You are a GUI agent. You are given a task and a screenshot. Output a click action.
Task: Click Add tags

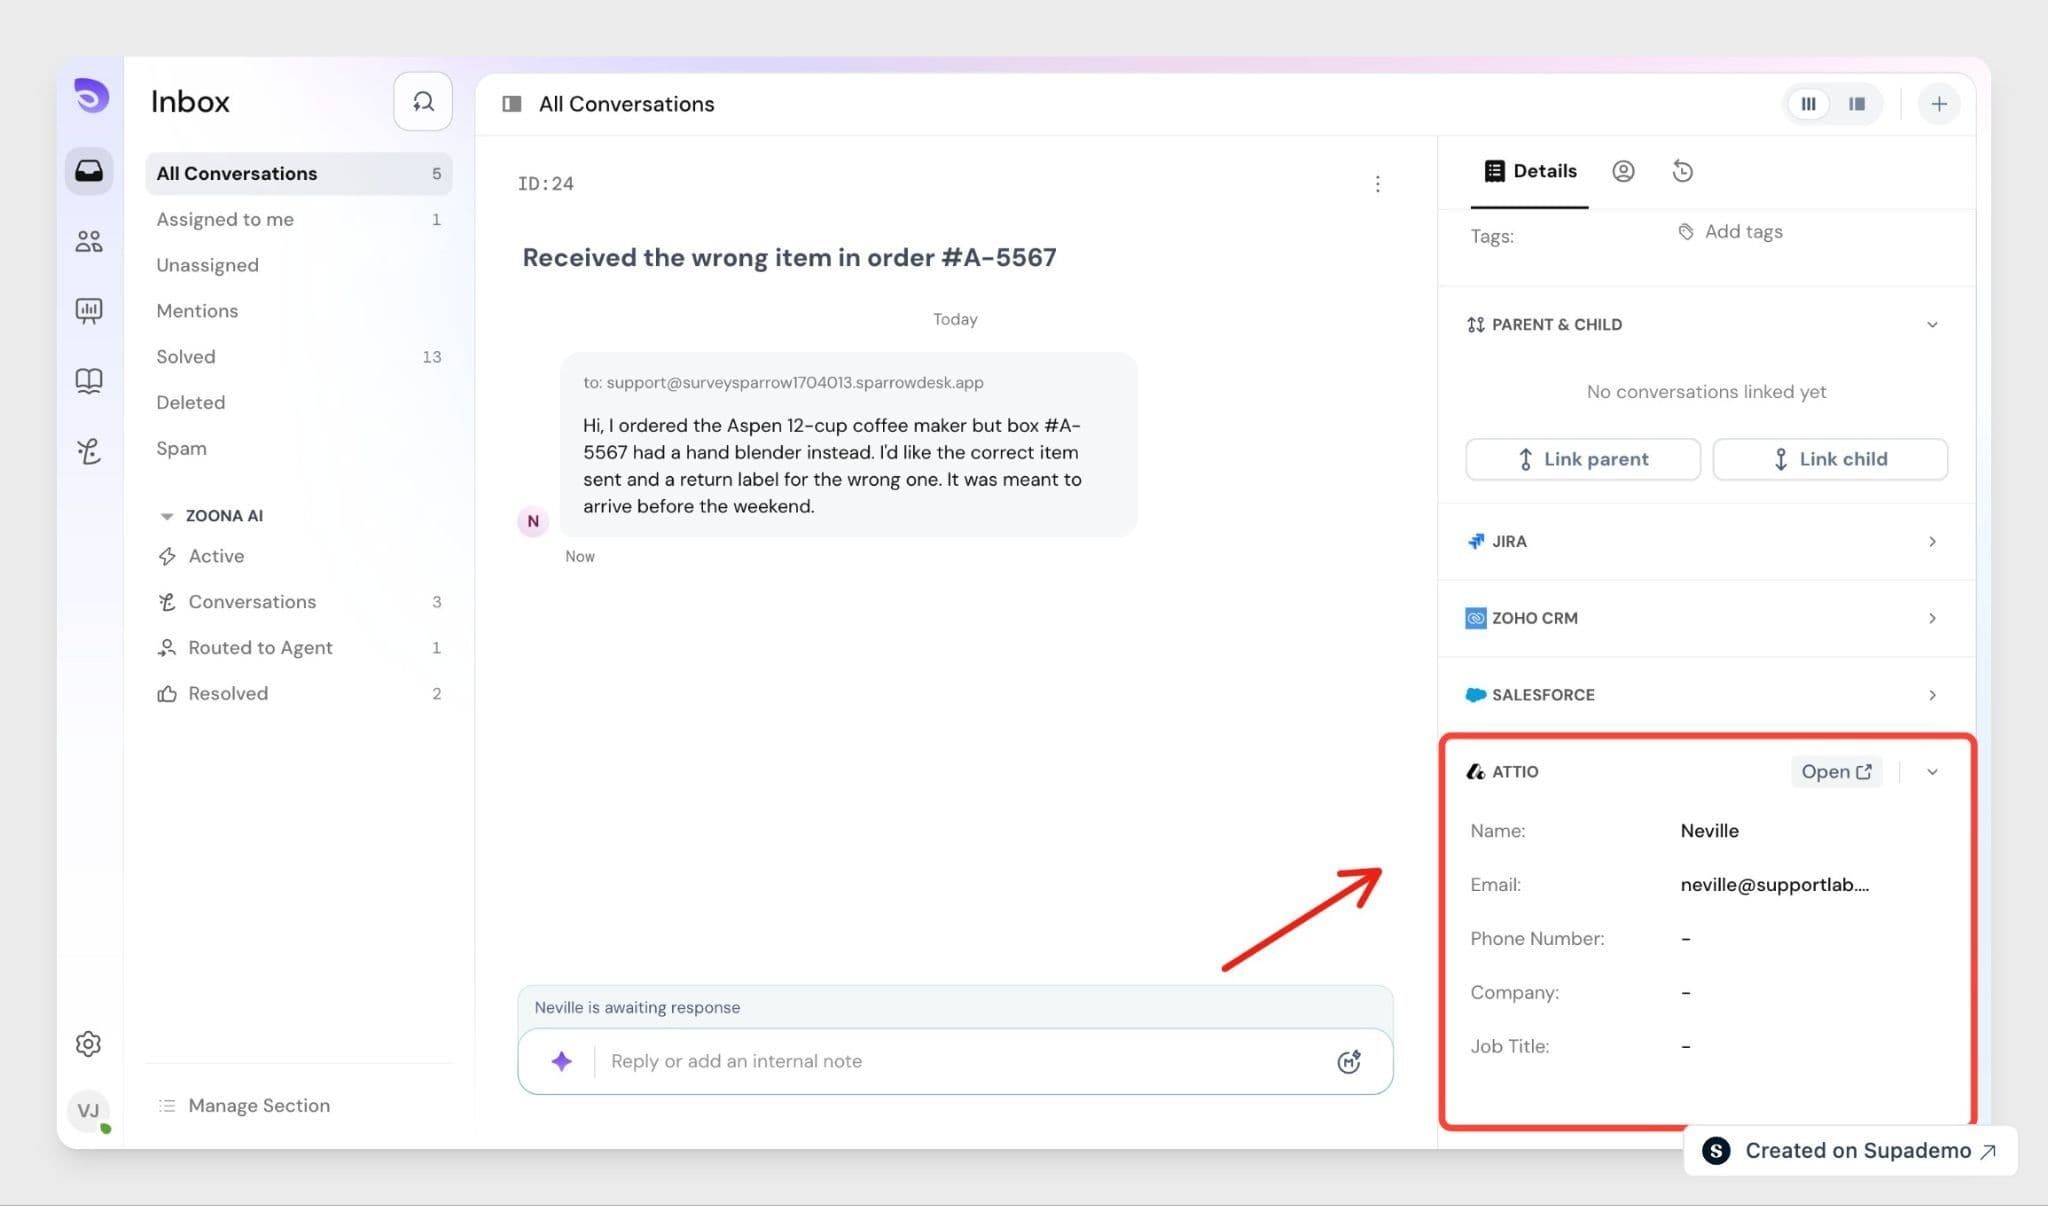(1730, 232)
